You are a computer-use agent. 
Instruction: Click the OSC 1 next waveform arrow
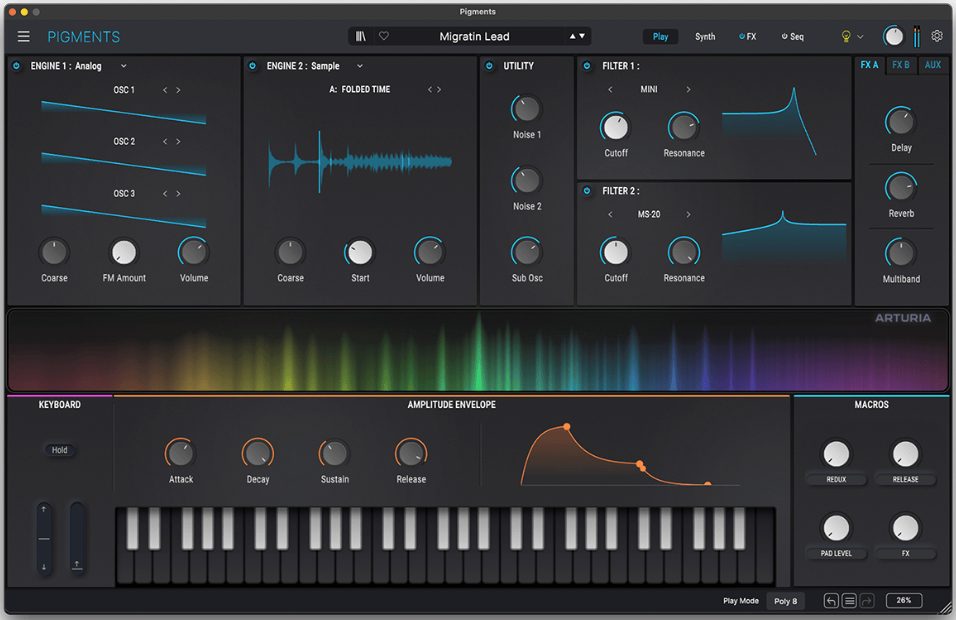178,90
